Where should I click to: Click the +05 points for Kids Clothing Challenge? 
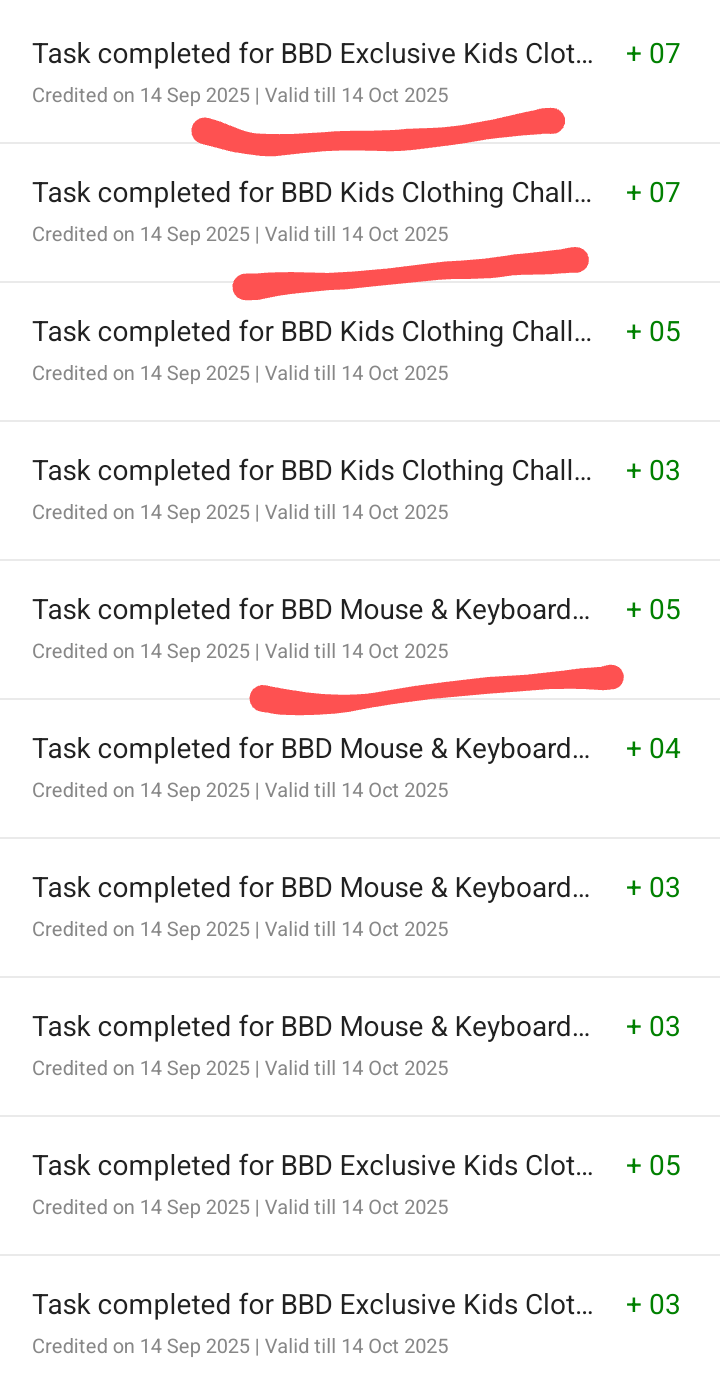point(653,332)
